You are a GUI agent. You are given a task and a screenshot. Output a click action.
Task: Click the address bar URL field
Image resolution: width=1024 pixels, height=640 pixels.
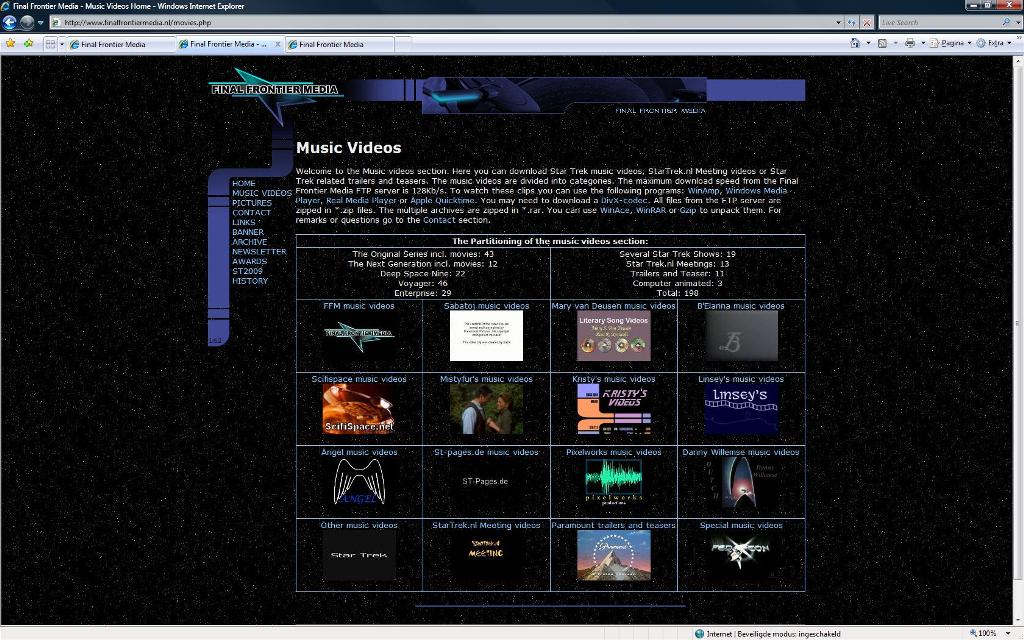[x=442, y=22]
